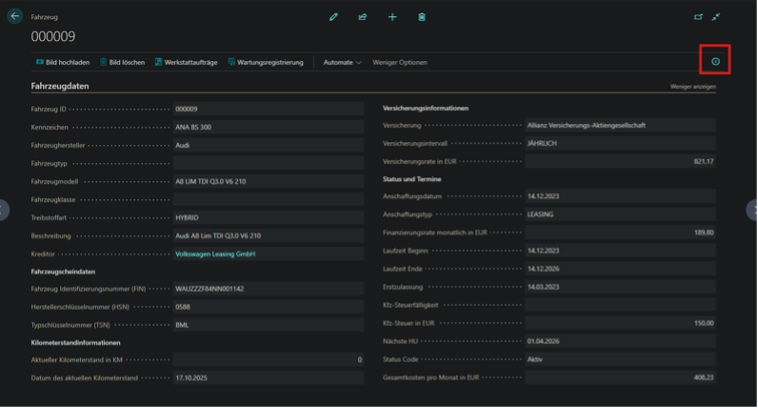Click the Treibstoffart field showing HYBRID
The height and width of the screenshot is (408, 758).
(x=266, y=215)
